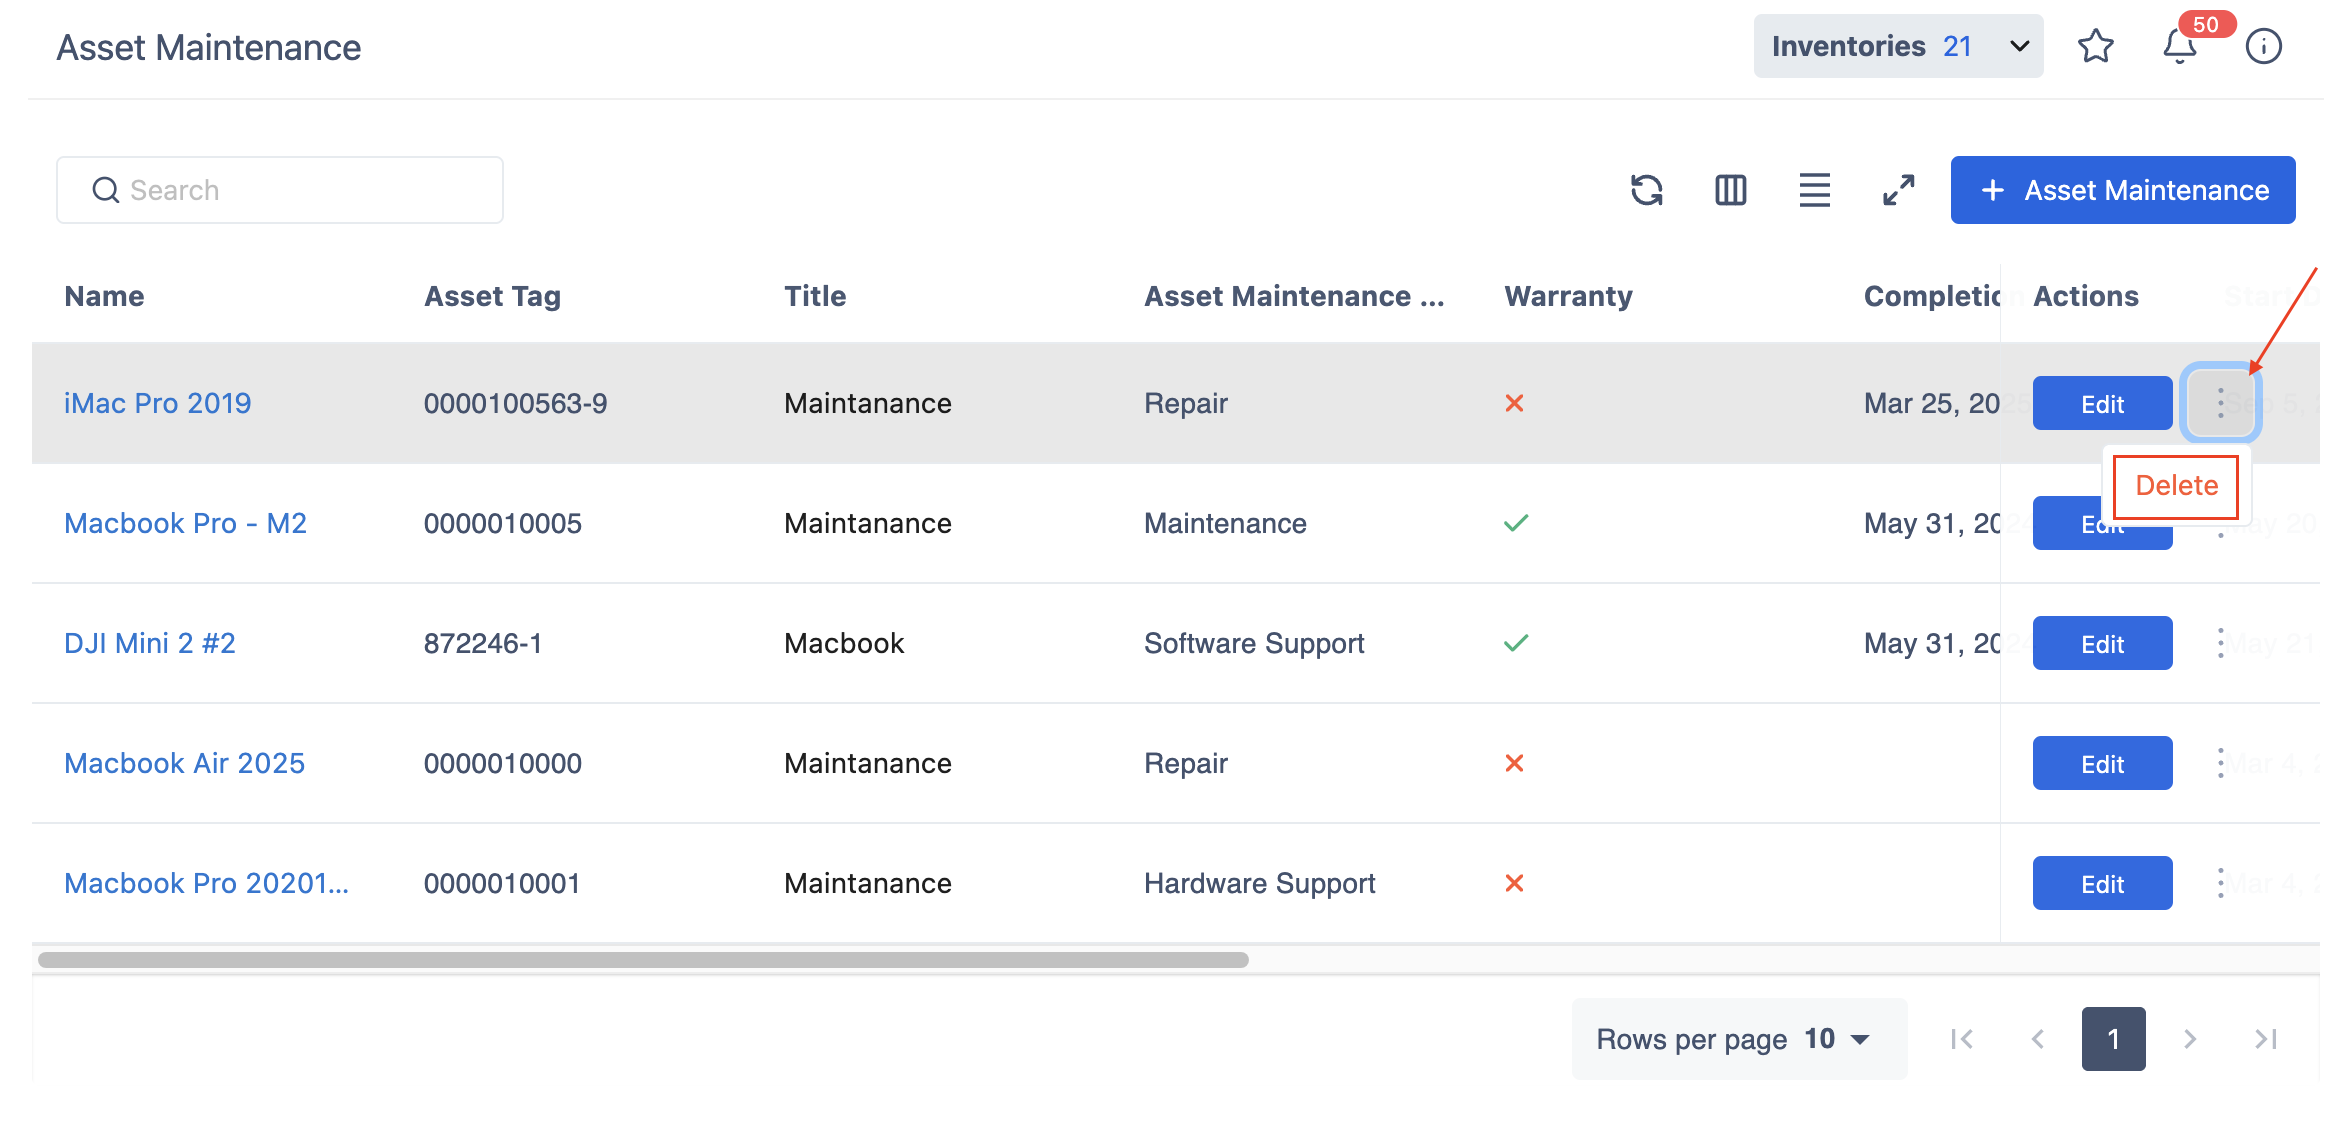The width and height of the screenshot is (2346, 1128).
Task: Click the info circle icon
Action: pyautogui.click(x=2263, y=46)
